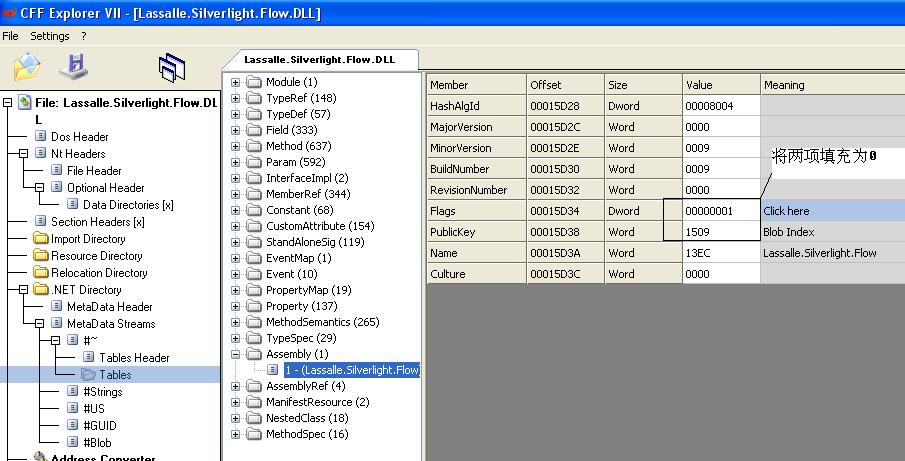Click the StandAloneSig (119) folder icon
Screen dimensions: 905x461
pyautogui.click(x=254, y=242)
